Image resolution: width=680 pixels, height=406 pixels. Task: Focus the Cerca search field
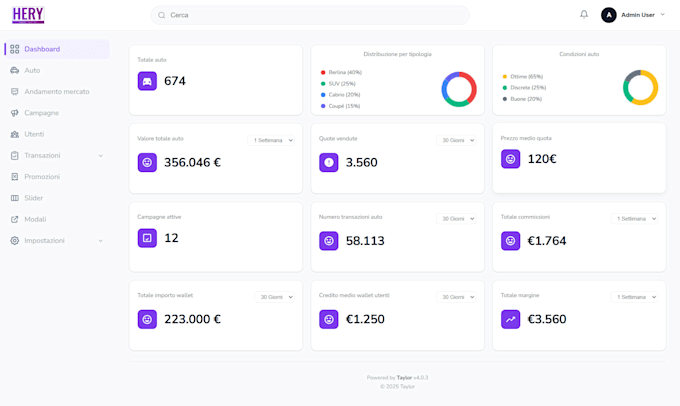[x=310, y=15]
